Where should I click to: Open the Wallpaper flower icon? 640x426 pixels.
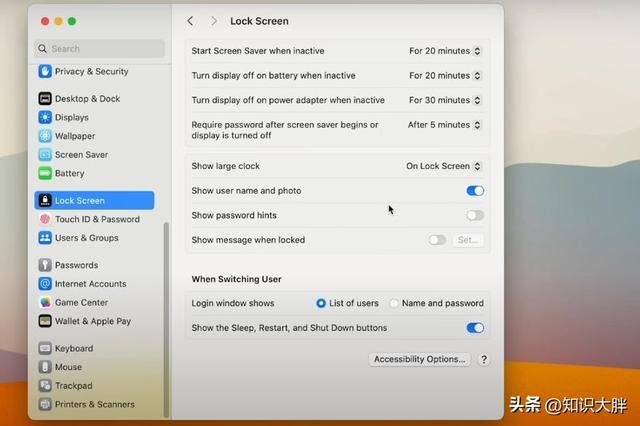pos(45,136)
